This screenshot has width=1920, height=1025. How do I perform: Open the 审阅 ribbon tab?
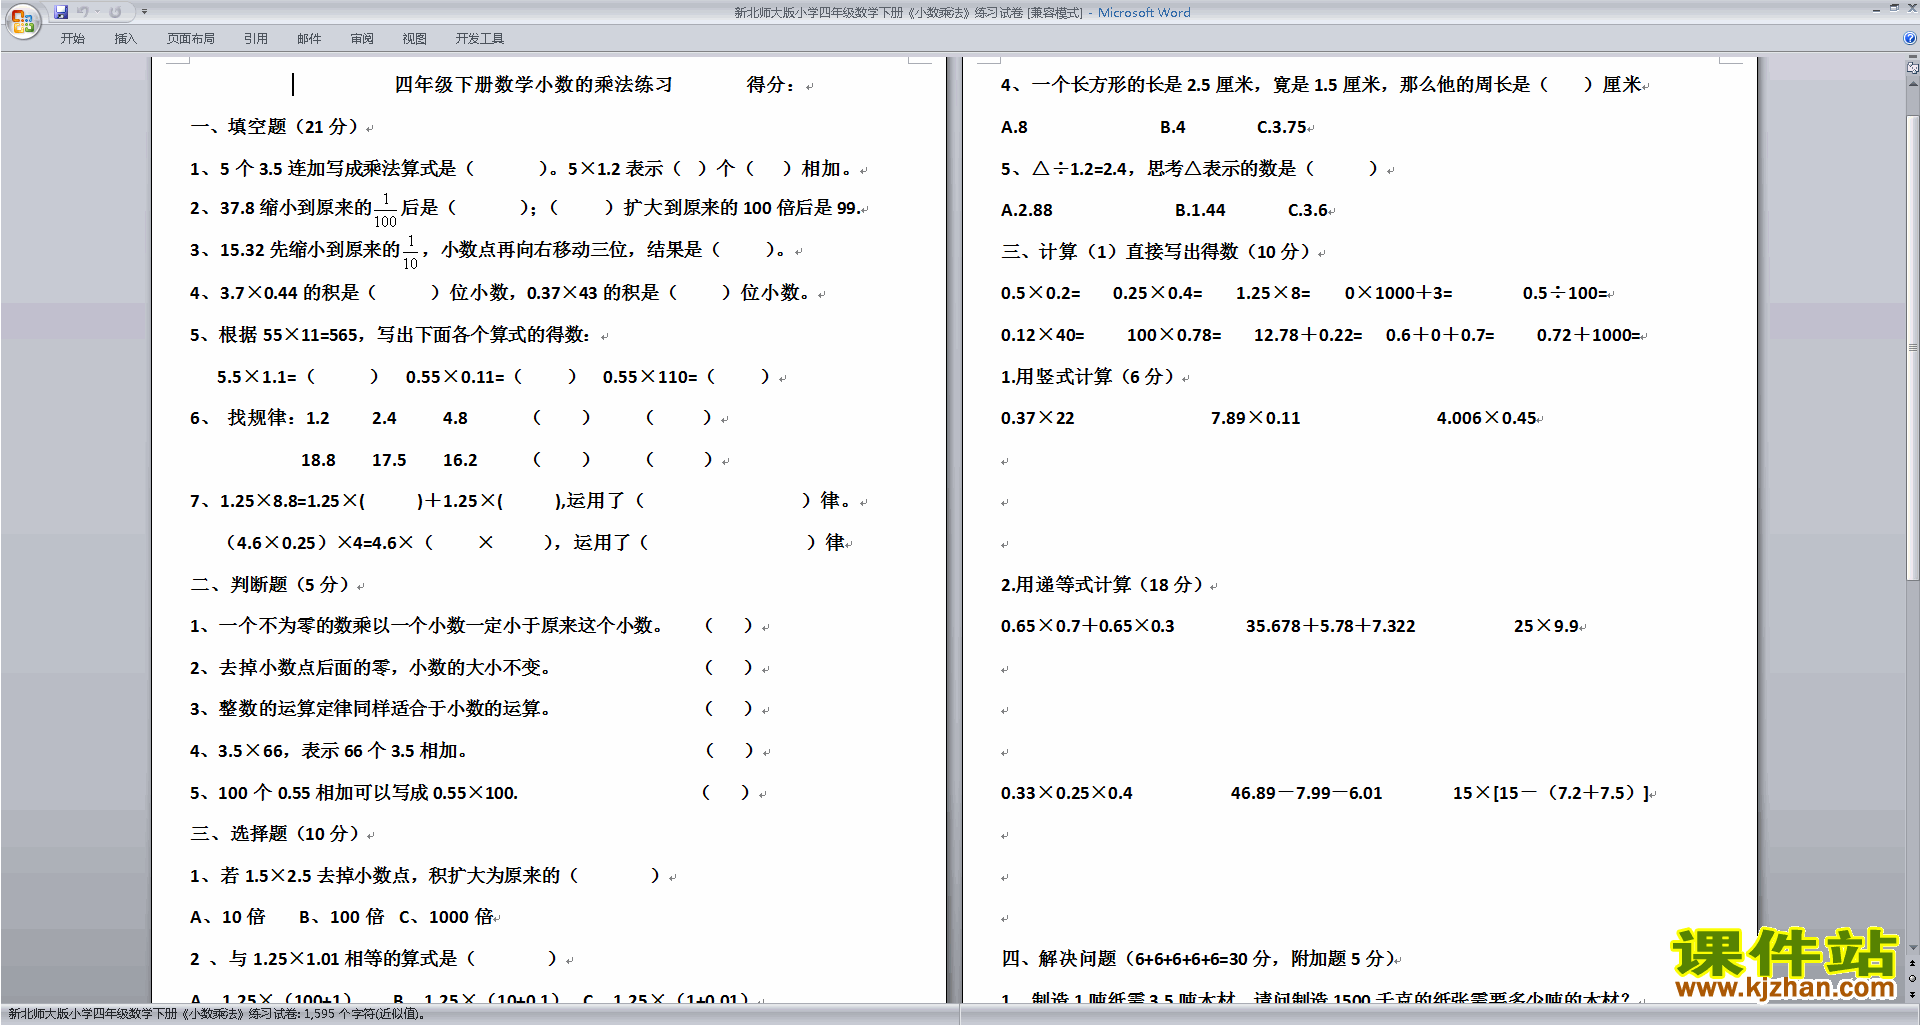[x=362, y=39]
